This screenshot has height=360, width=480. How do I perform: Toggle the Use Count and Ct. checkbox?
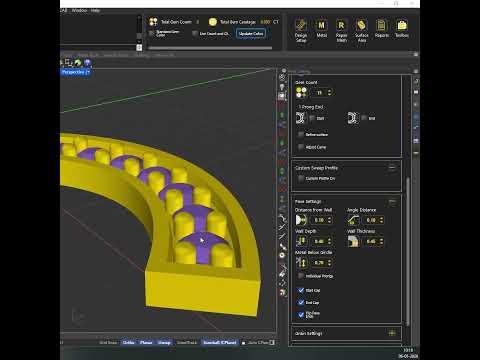coord(195,33)
